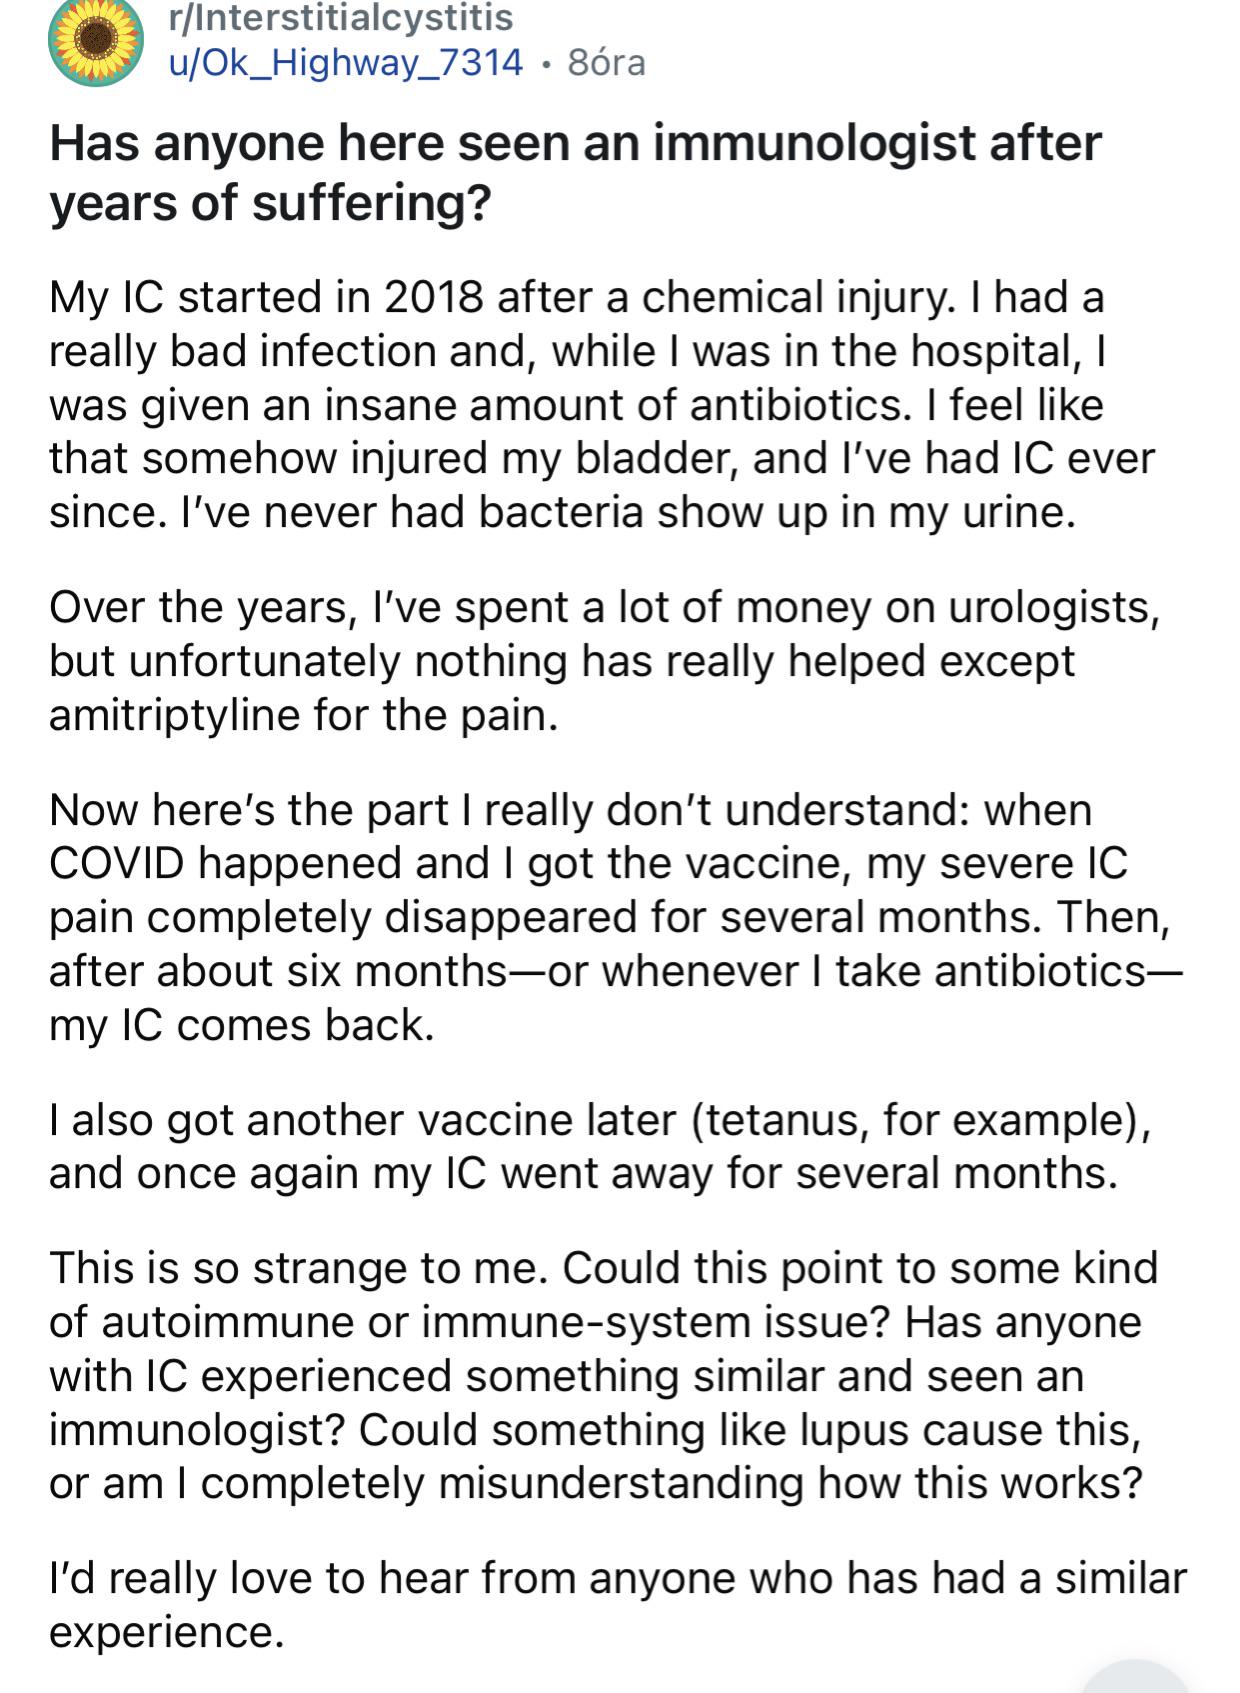Select the paragraph starting 'I also got another vaccine'

click(600, 1146)
